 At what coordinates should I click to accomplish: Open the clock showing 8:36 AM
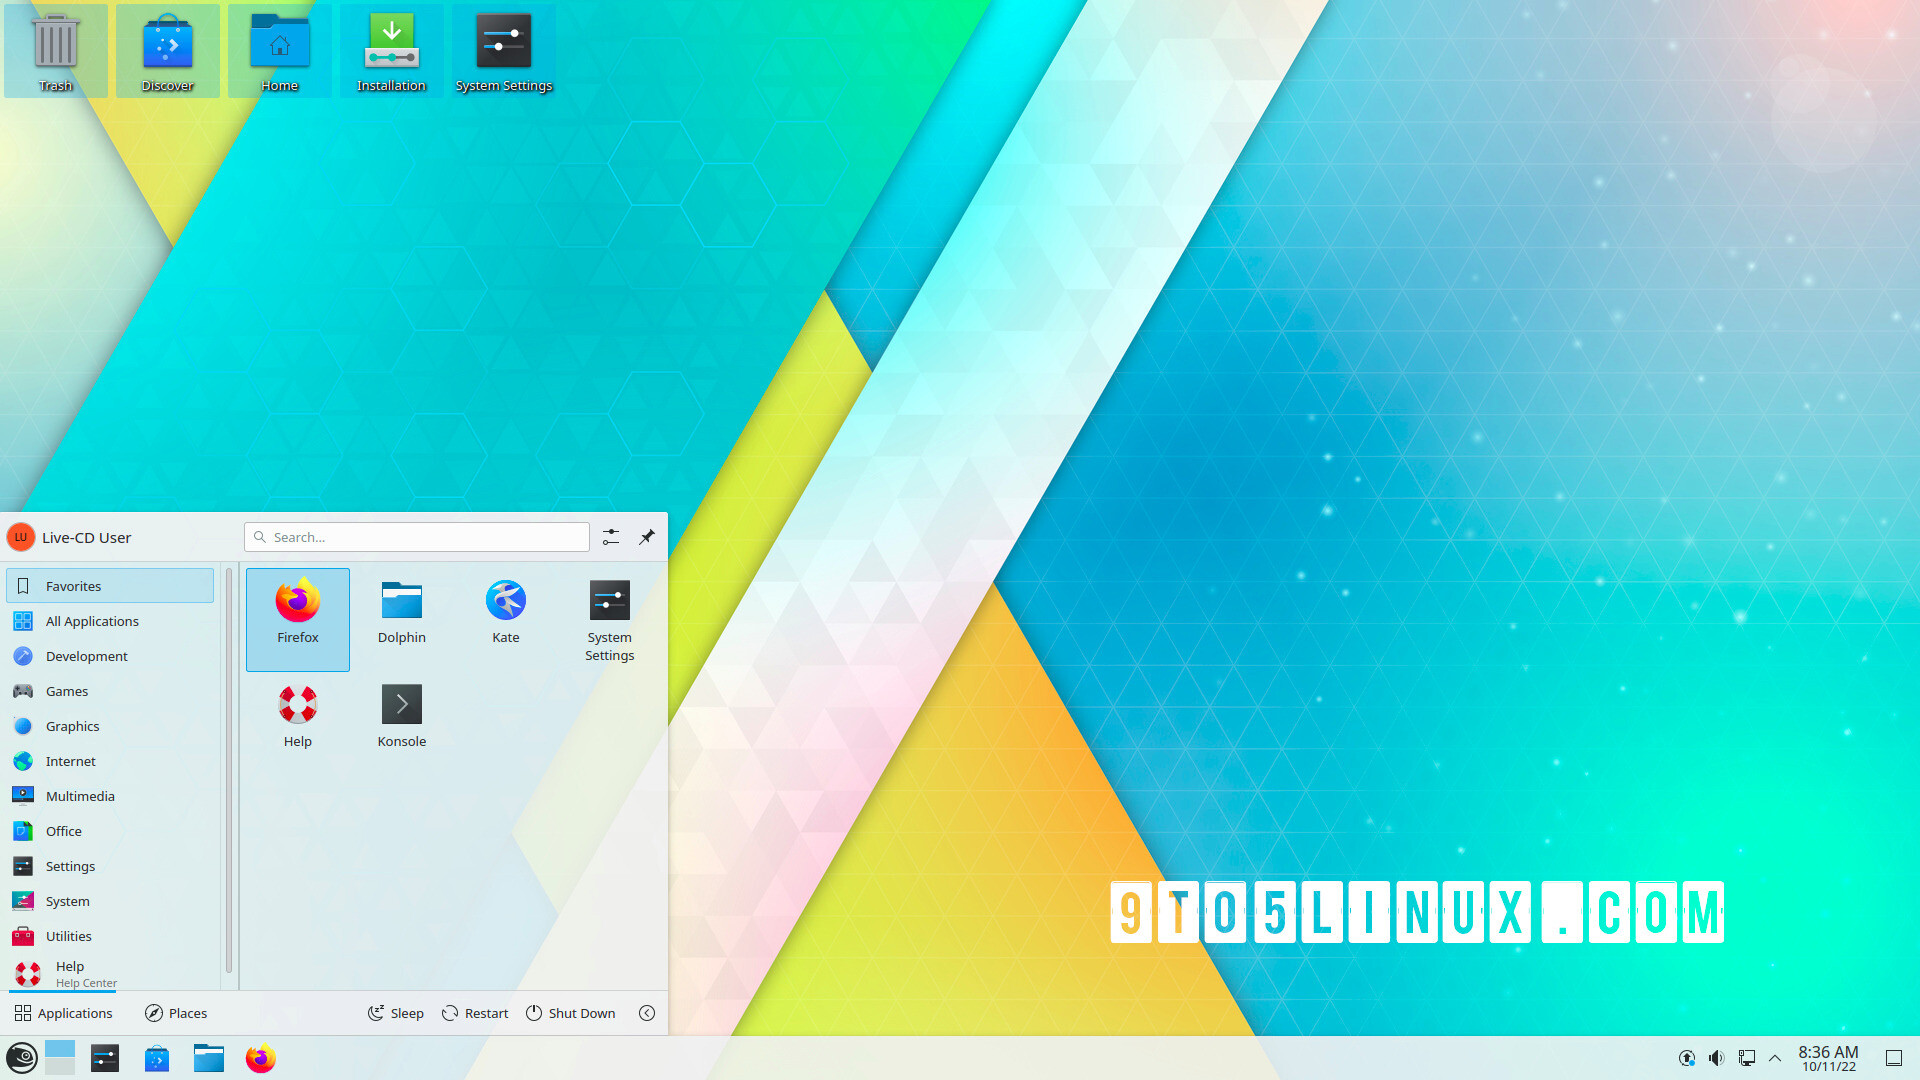point(1829,1058)
